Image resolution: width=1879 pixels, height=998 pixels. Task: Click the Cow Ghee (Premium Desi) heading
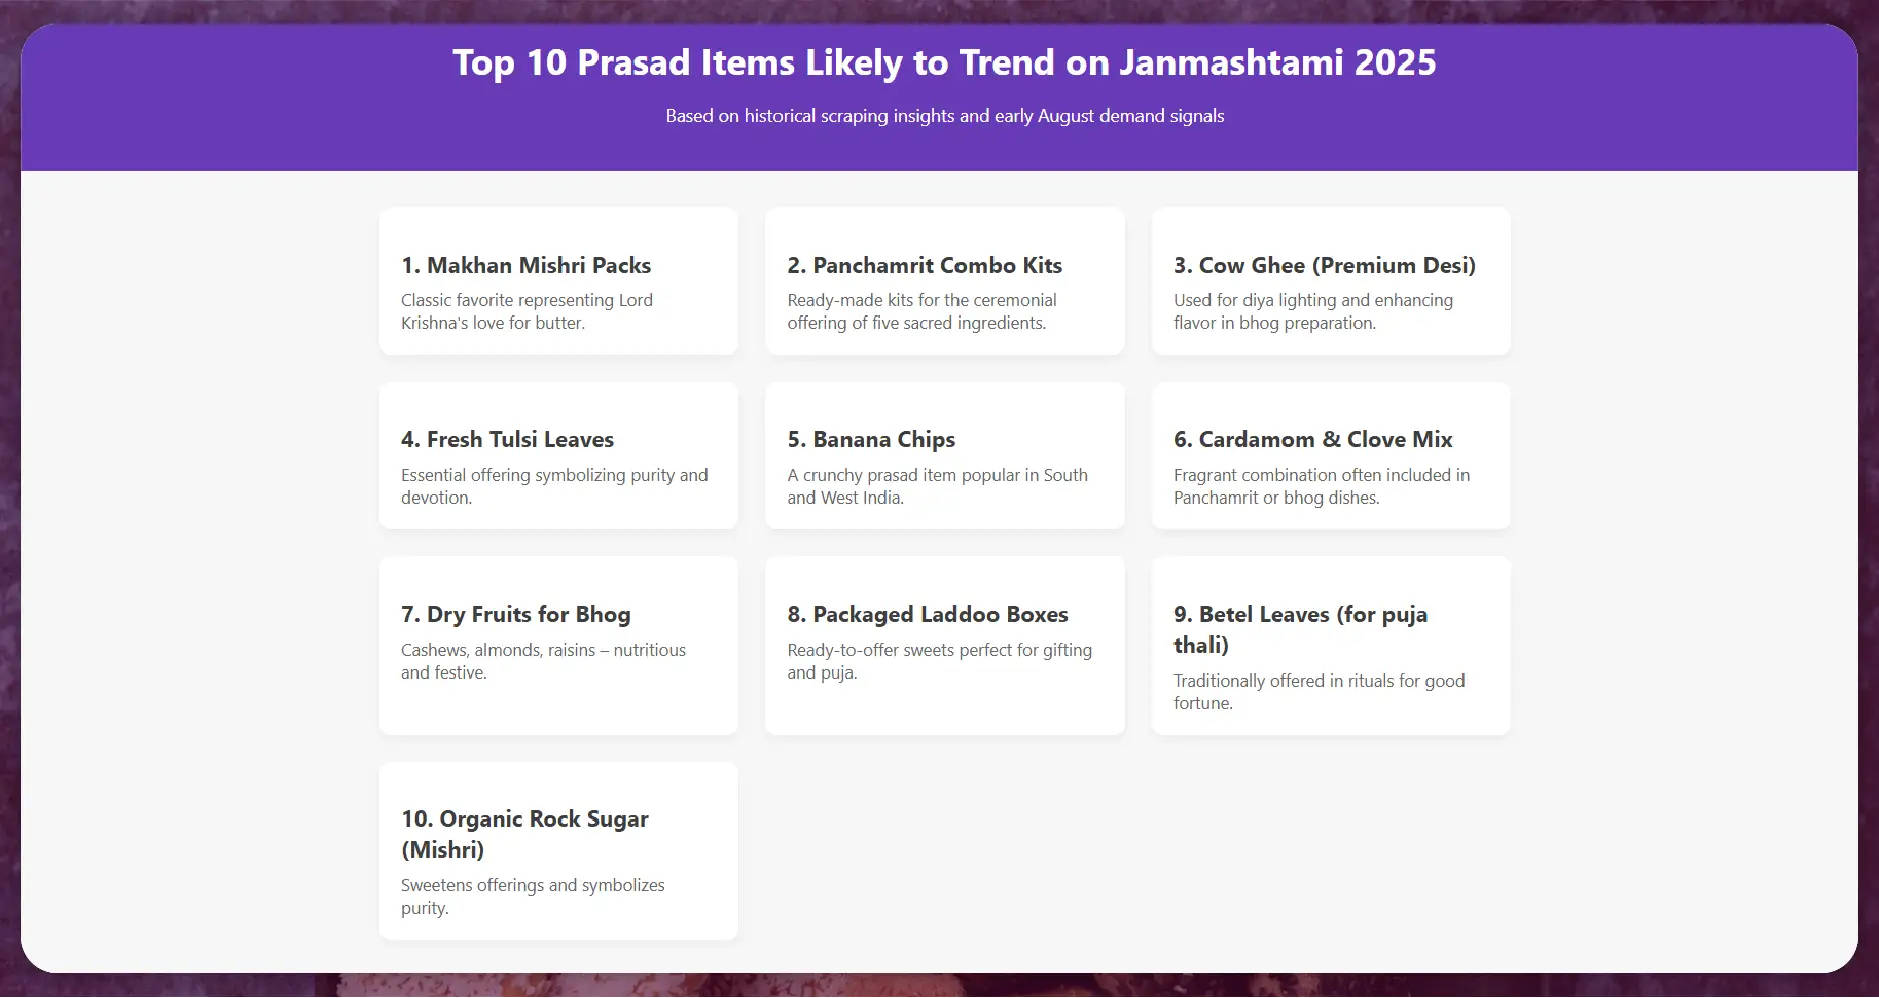pos(1324,265)
